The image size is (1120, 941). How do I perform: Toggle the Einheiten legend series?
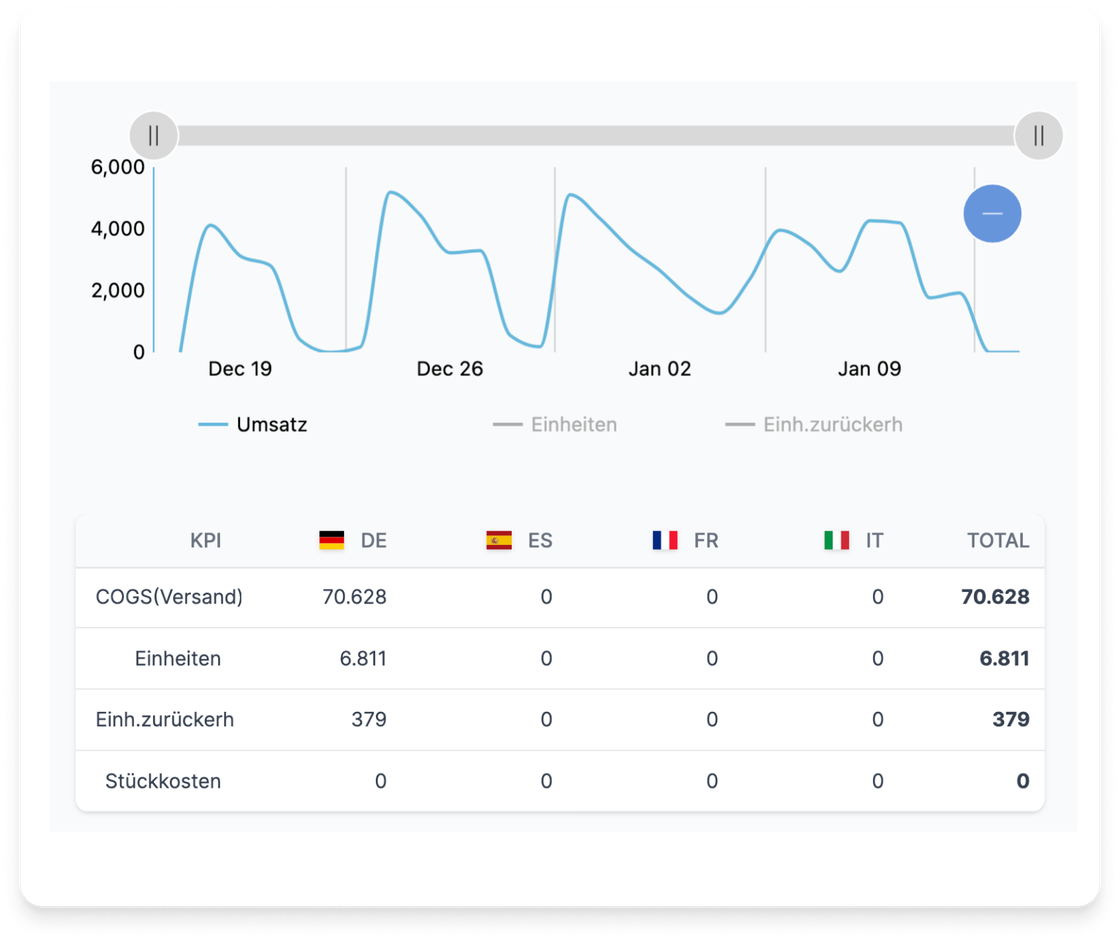(x=555, y=424)
